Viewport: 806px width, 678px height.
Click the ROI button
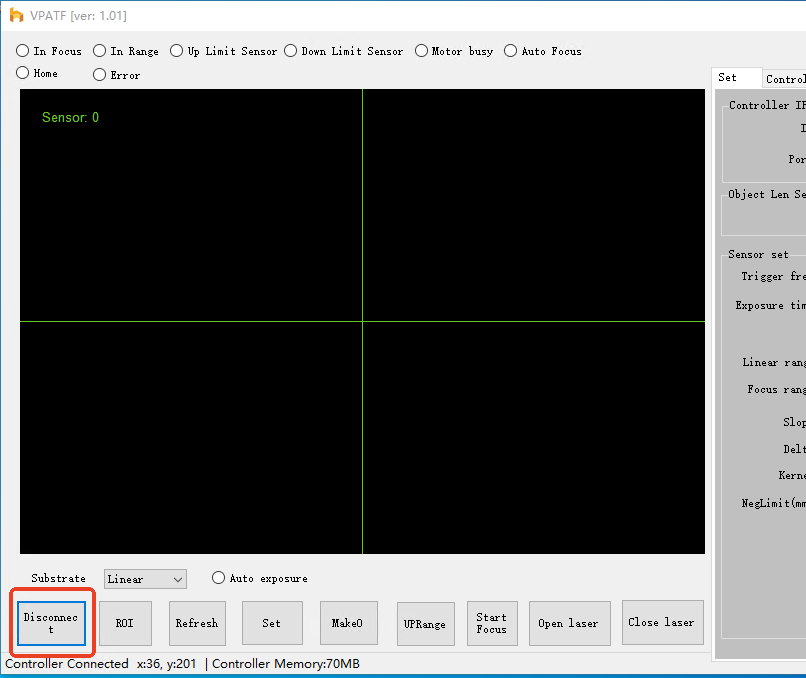pyautogui.click(x=125, y=623)
